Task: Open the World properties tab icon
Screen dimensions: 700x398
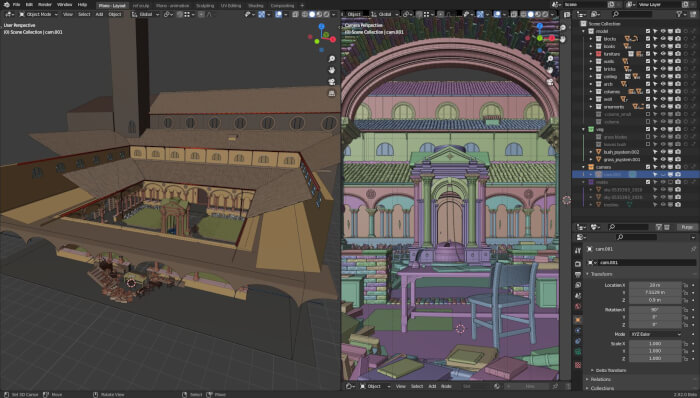Action: (x=578, y=307)
